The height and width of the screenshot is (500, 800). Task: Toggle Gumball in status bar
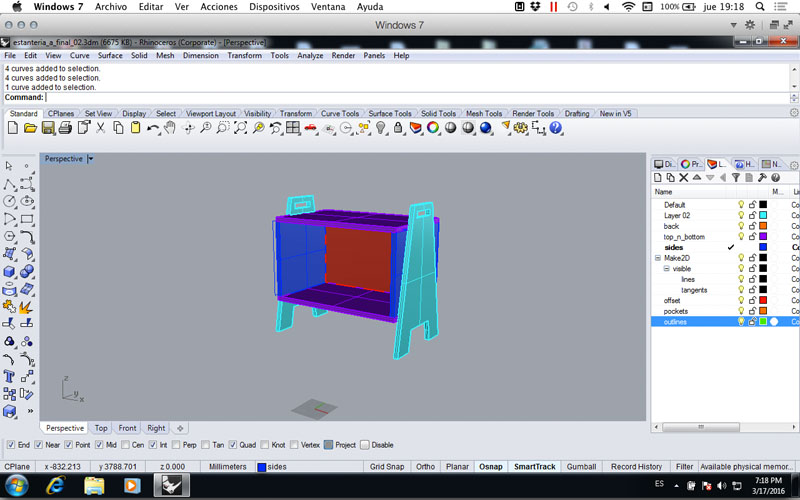(x=581, y=467)
